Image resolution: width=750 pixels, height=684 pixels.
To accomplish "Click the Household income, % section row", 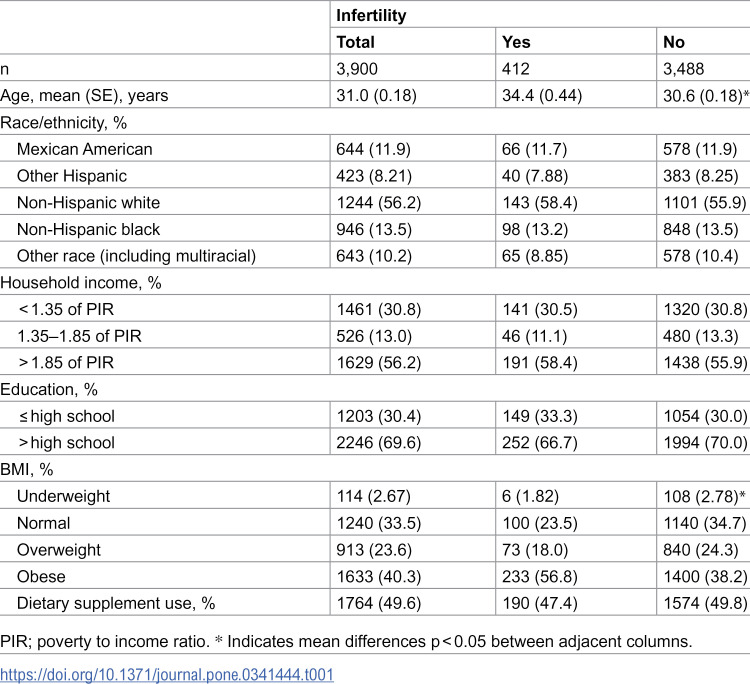I will [x=375, y=283].
